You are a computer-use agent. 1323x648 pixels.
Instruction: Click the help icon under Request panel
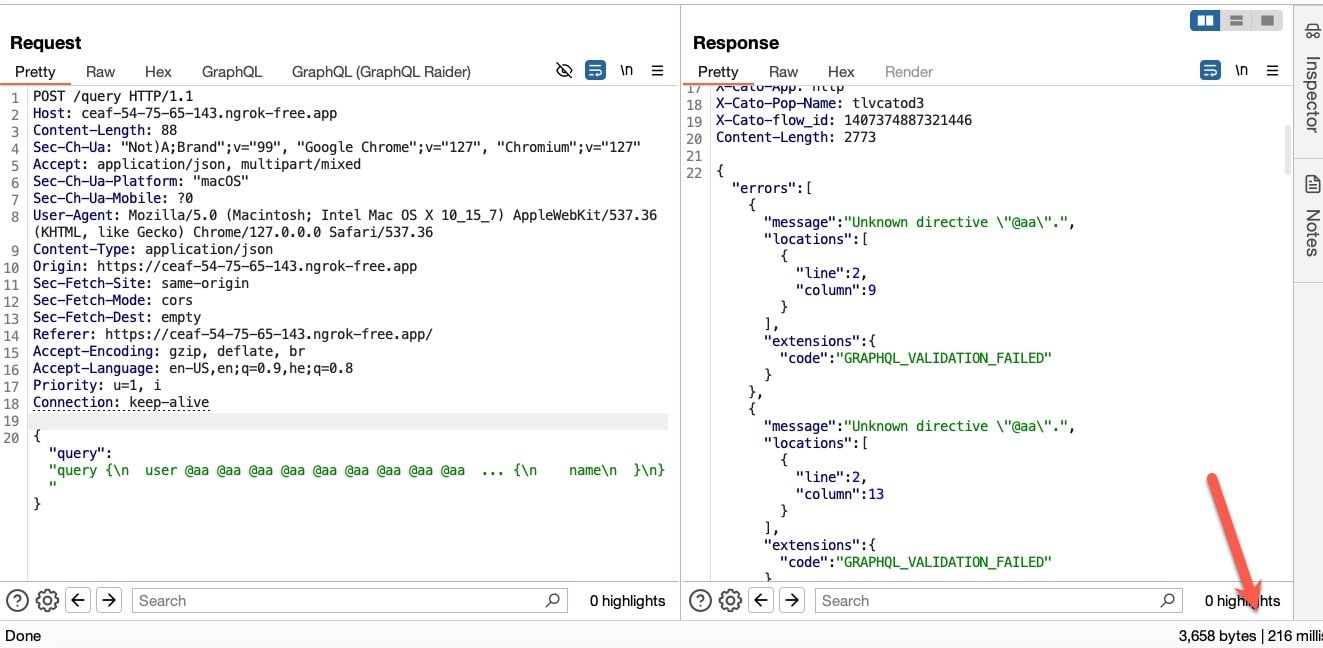click(16, 600)
